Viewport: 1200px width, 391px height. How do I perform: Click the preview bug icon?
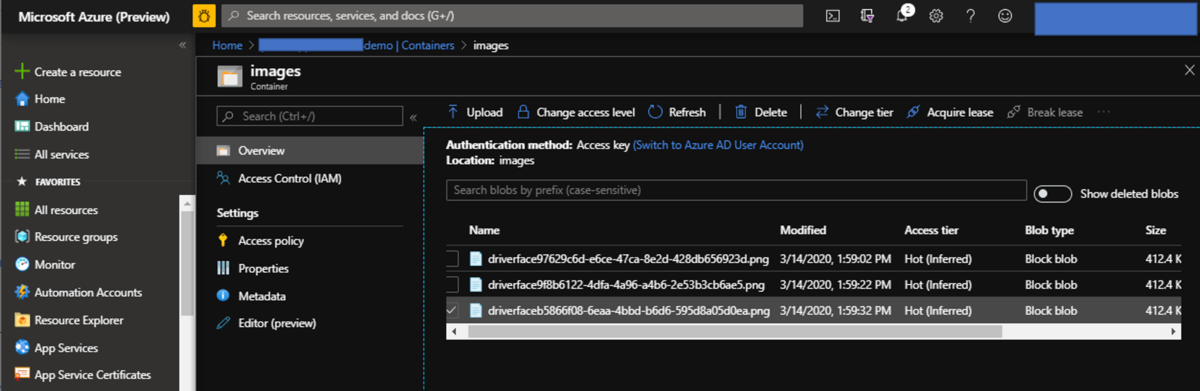[205, 16]
